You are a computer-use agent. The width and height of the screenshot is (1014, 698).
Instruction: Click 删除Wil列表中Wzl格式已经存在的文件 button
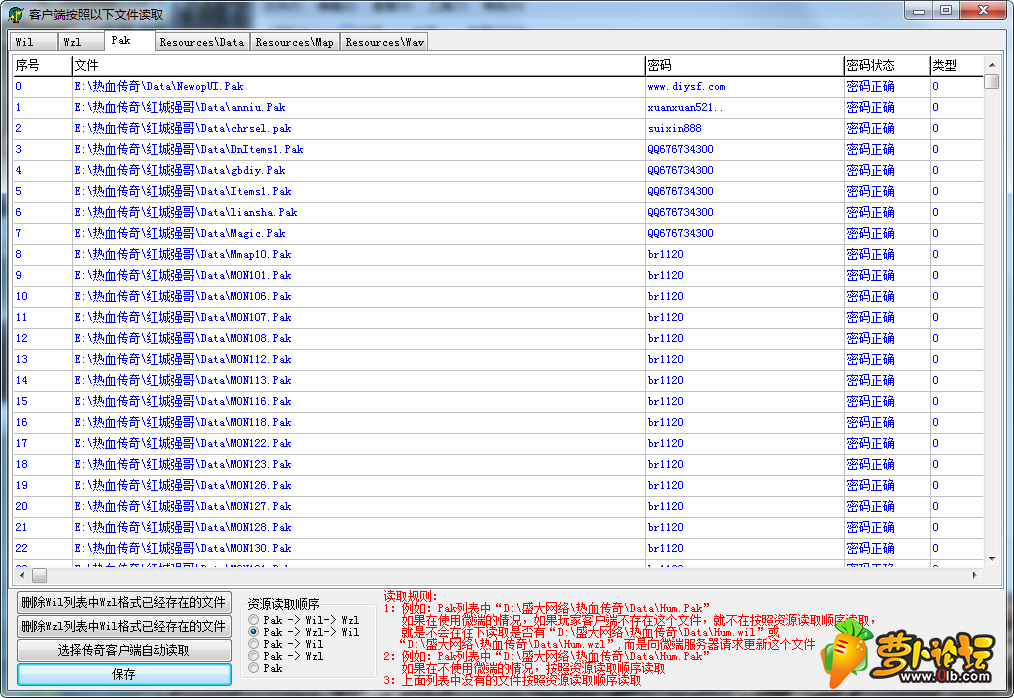click(x=124, y=602)
